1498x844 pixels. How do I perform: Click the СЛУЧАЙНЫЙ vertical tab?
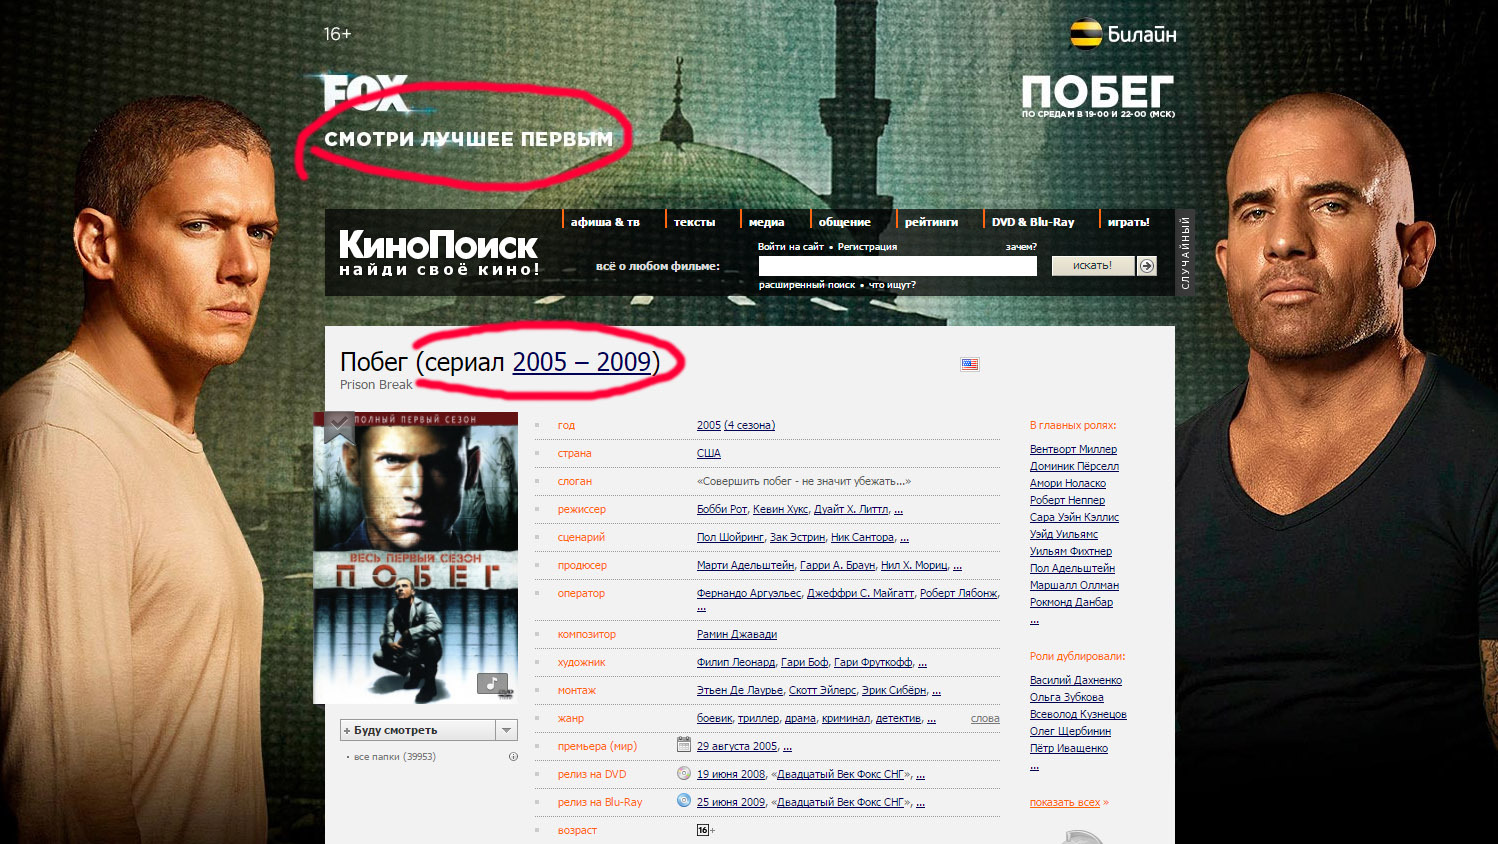(x=1185, y=253)
